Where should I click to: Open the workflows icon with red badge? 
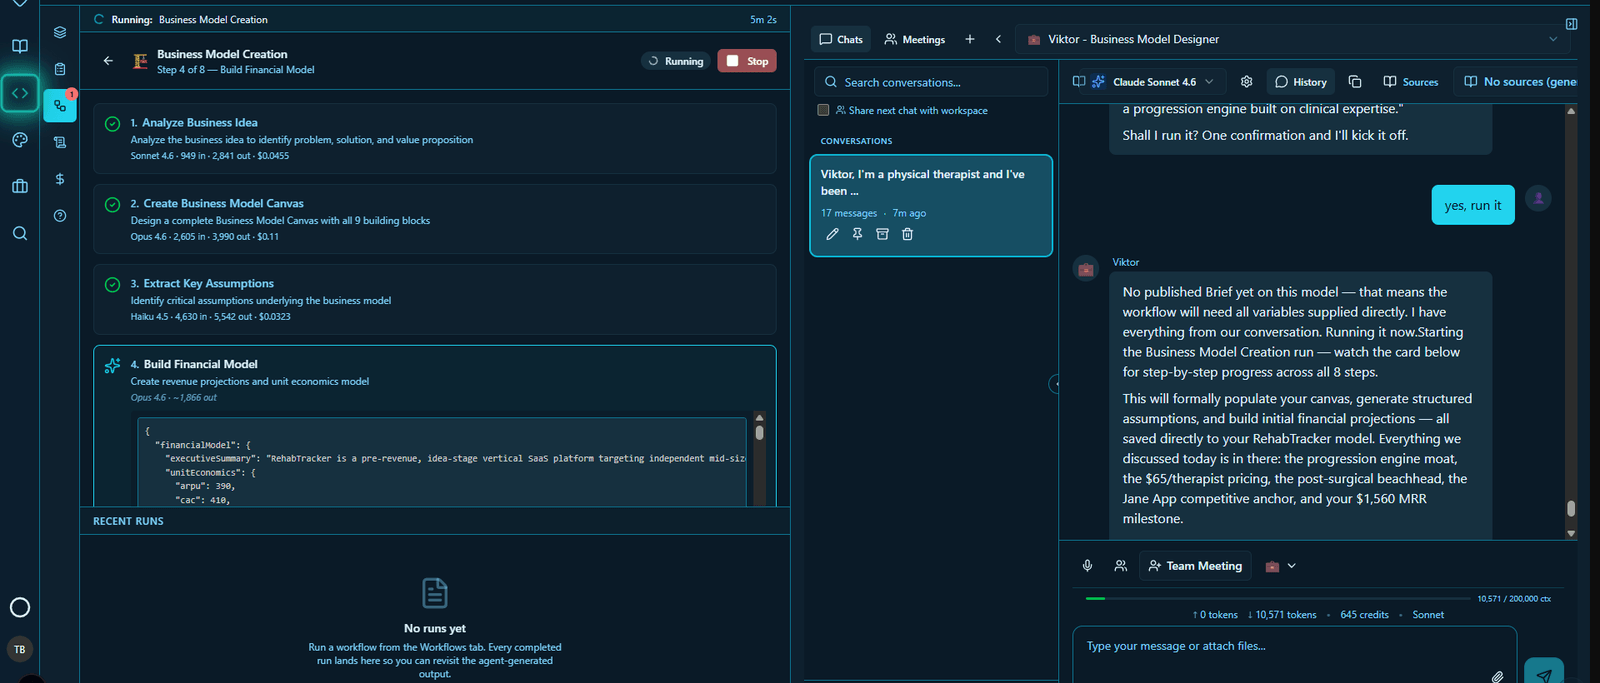(60, 105)
